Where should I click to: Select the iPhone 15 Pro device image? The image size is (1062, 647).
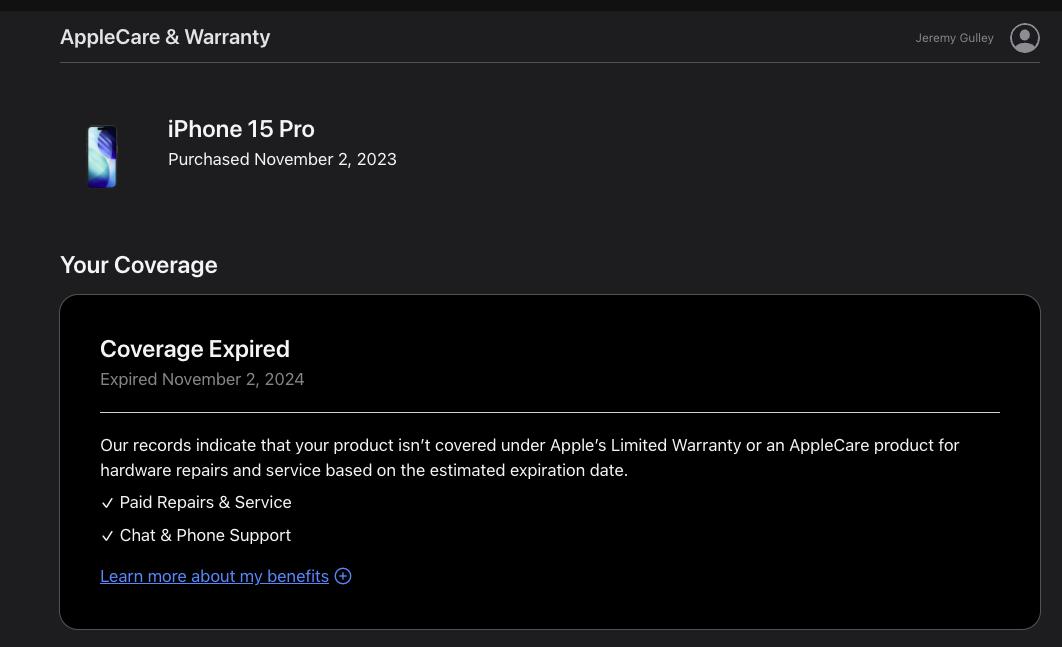click(x=102, y=156)
